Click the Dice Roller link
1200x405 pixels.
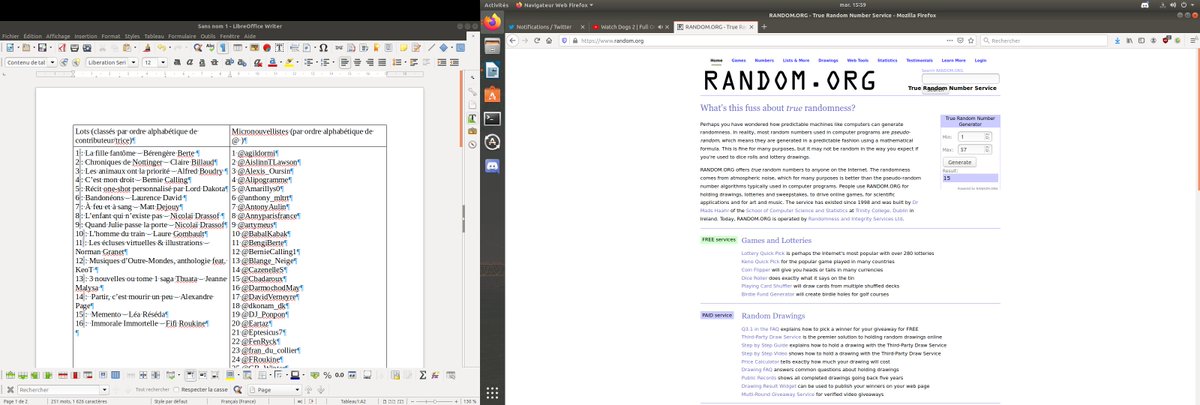pyautogui.click(x=755, y=277)
